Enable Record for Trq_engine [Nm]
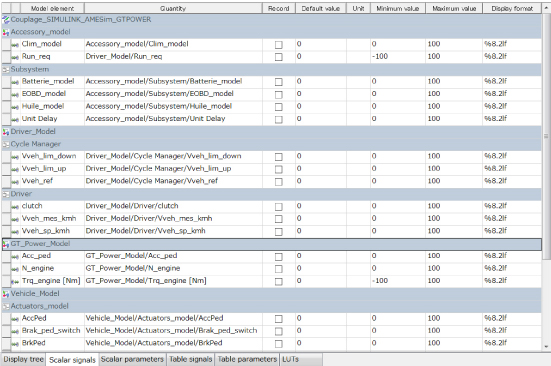551x366 pixels. pyautogui.click(x=279, y=281)
